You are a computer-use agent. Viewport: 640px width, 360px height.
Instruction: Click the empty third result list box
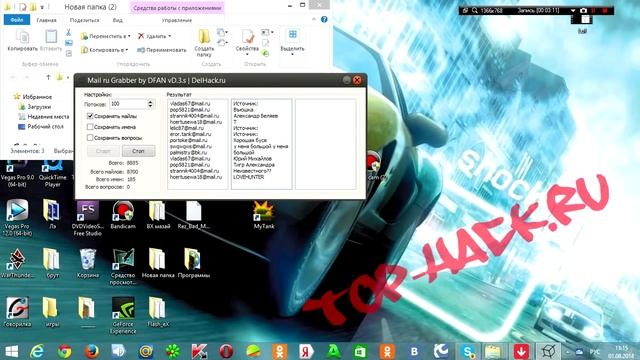click(325, 144)
